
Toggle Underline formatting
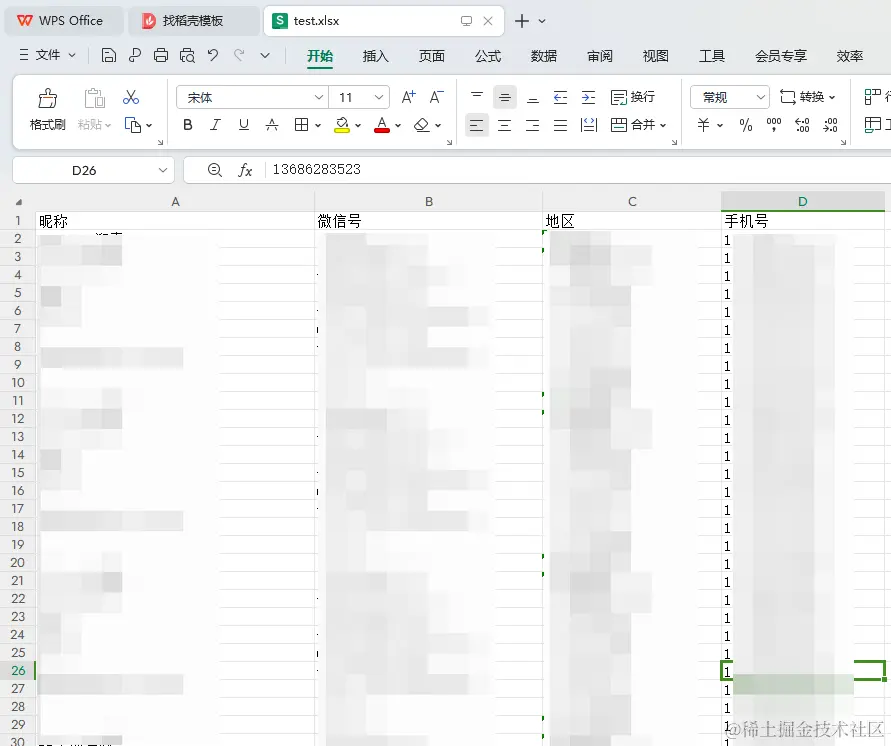click(244, 125)
